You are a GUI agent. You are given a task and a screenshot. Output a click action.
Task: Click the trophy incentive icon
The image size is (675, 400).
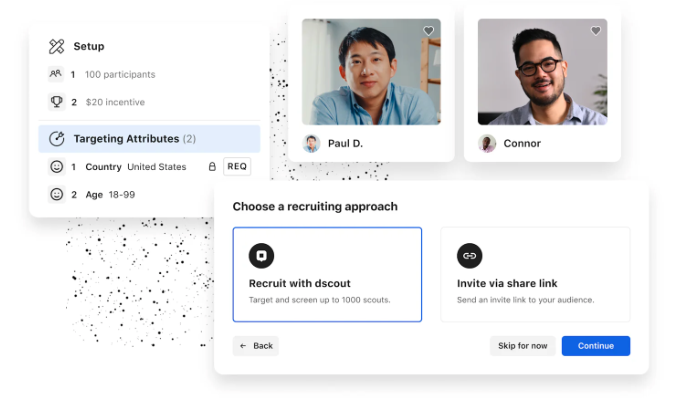tap(56, 102)
